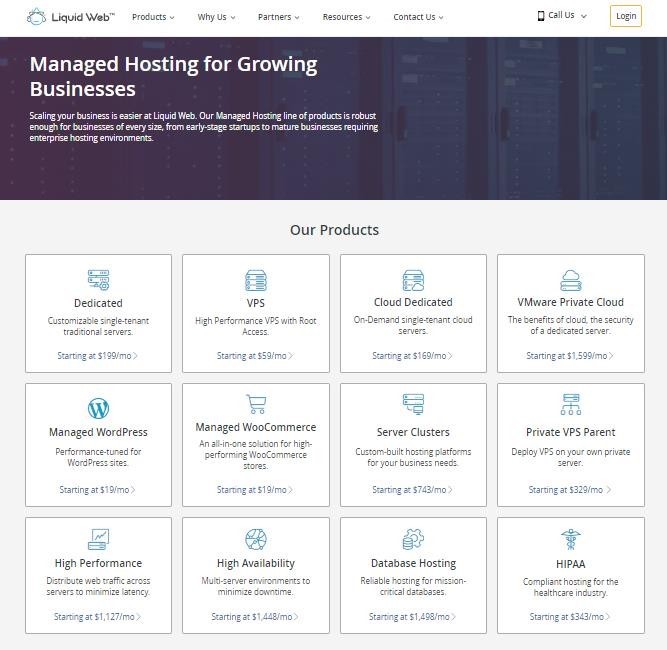The width and height of the screenshot is (667, 650).
Task: Open High Performance Starting at $1,127/mo link
Action: [97, 616]
